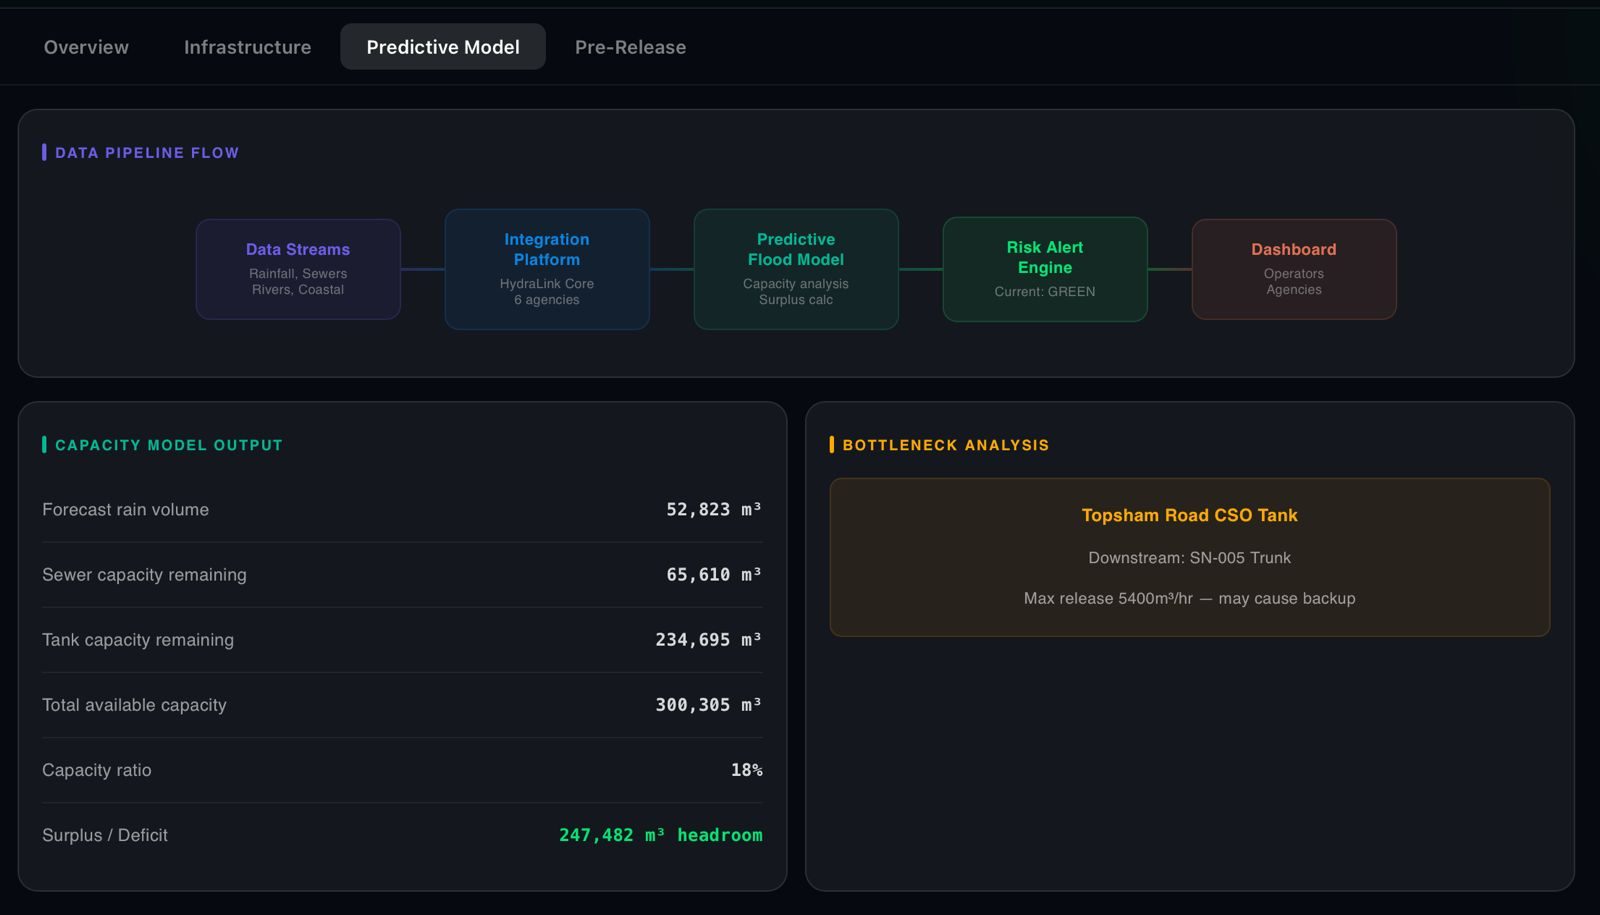Switch to the Overview tab
The height and width of the screenshot is (915, 1600).
coord(86,47)
